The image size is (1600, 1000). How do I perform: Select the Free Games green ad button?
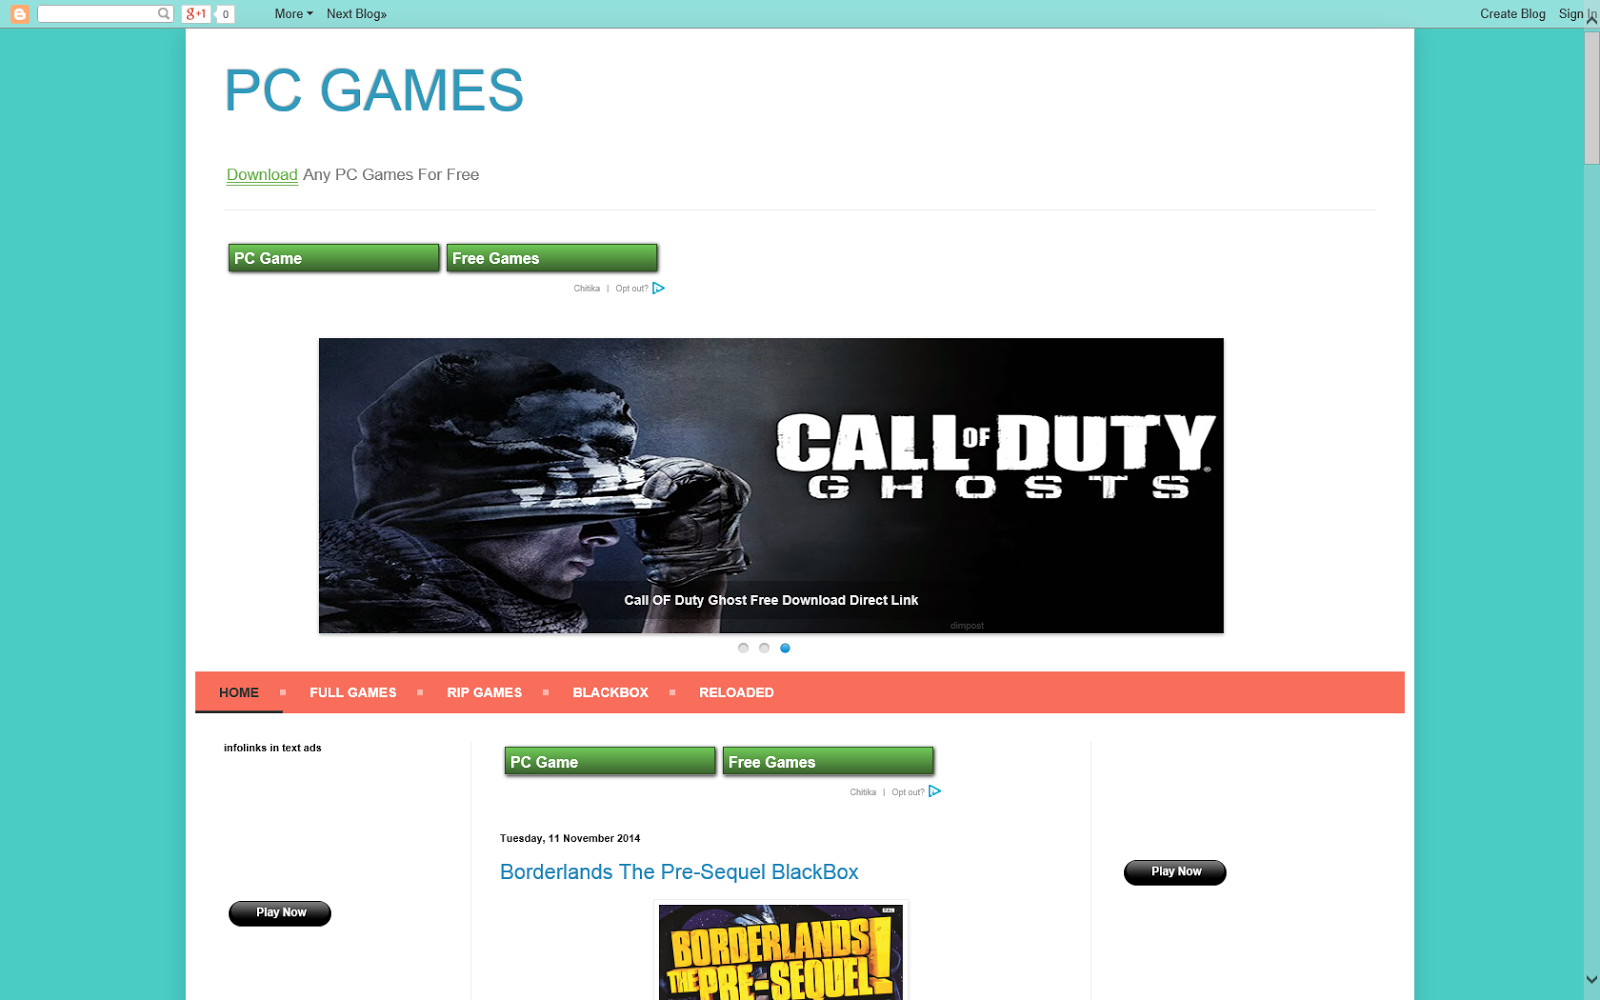tap(552, 258)
